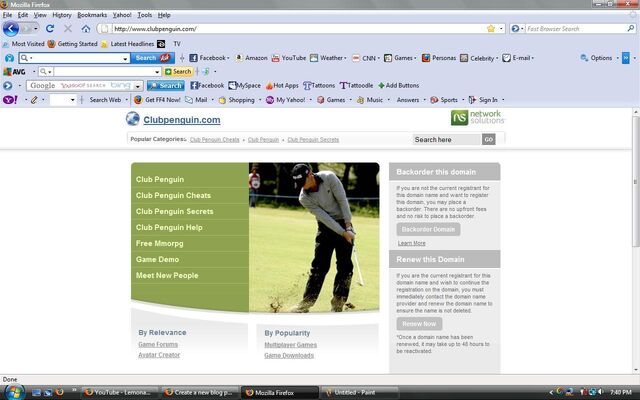The height and width of the screenshot is (400, 640).
Task: Go back with the blue back arrow
Action: click(x=11, y=29)
